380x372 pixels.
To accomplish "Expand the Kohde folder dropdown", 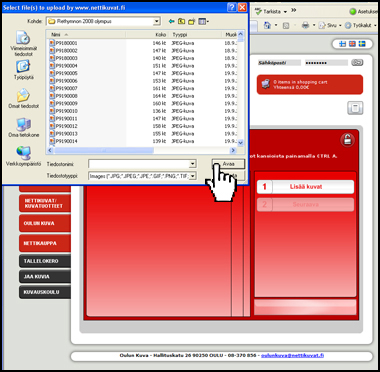I will point(156,22).
